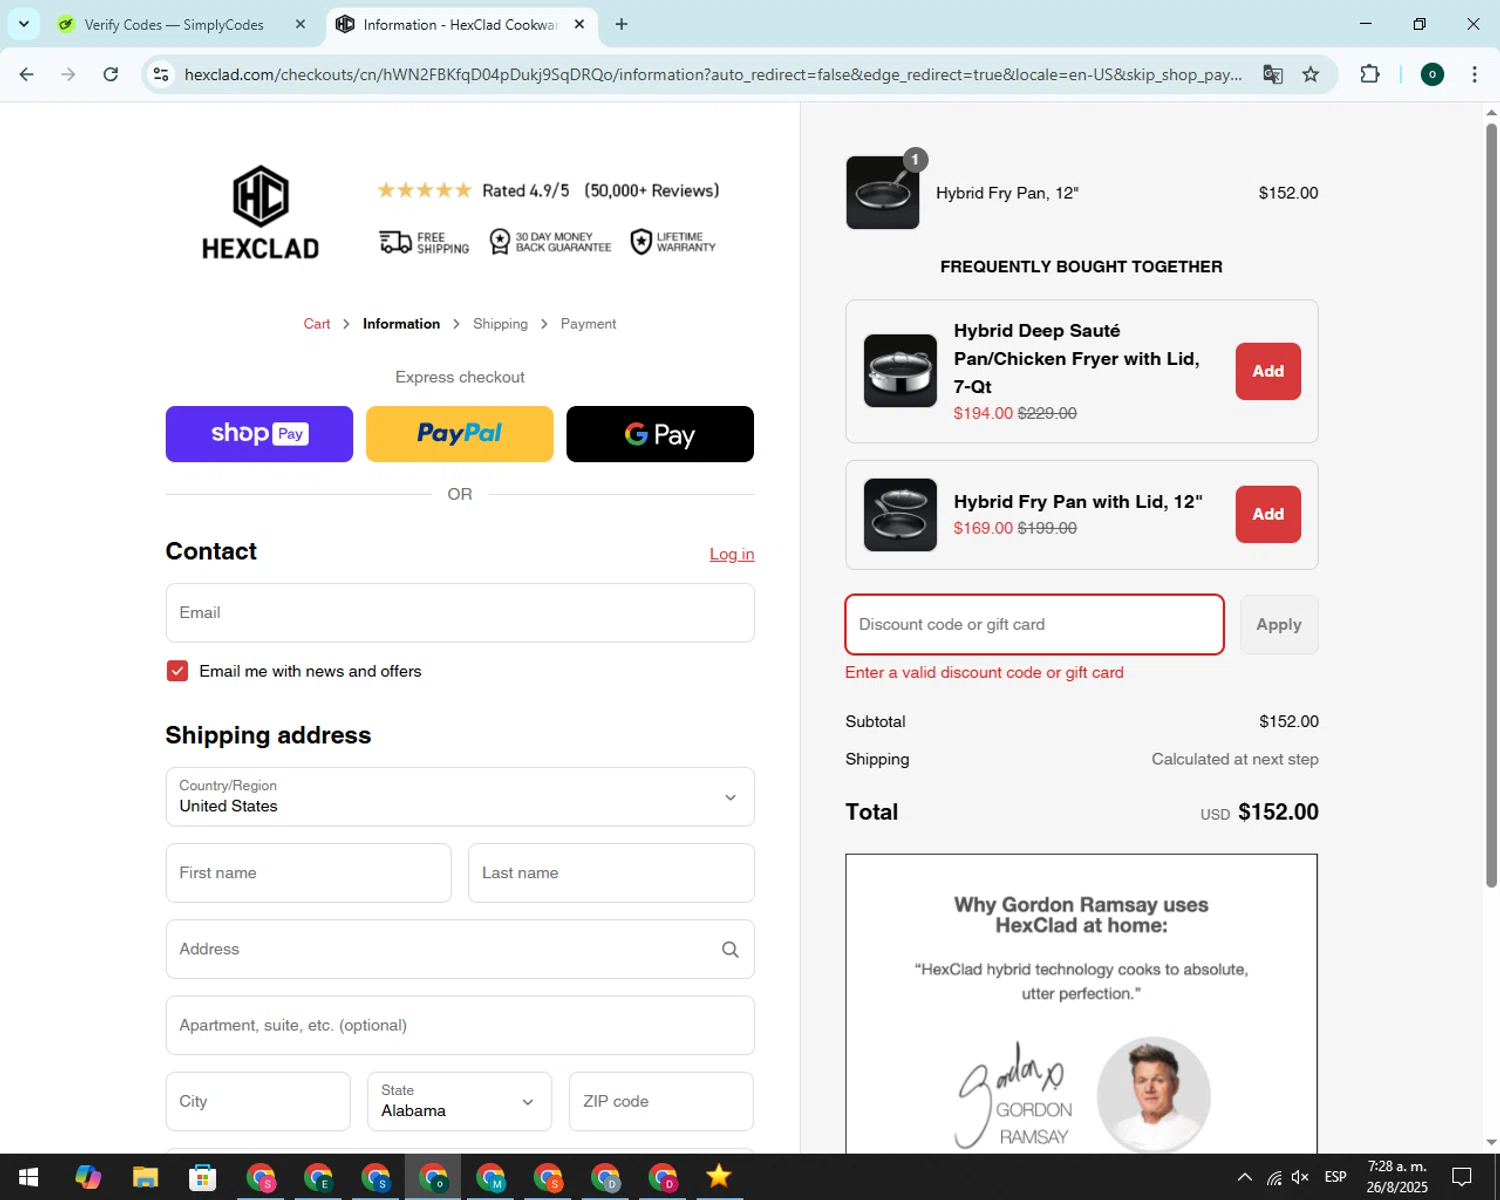Reload the checkout page
The height and width of the screenshot is (1200, 1500).
coord(111,74)
